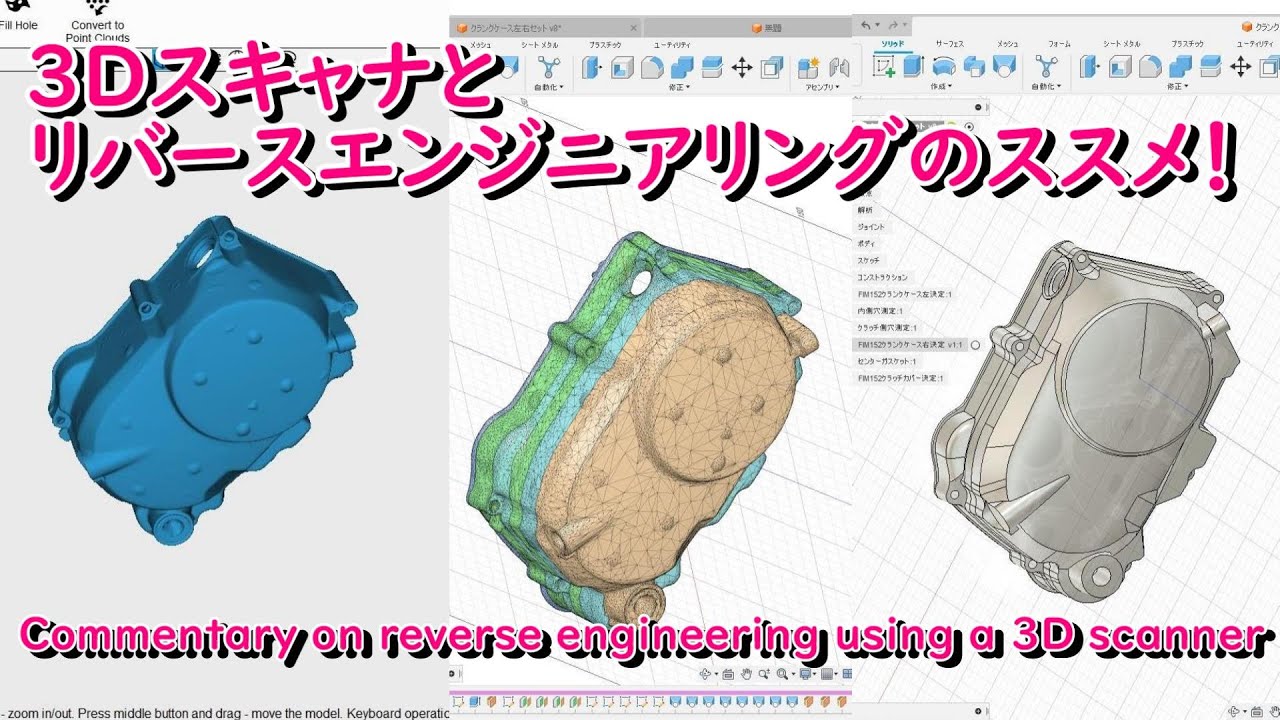The image size is (1280, 720).
Task: Switch to メッシュ tab in right window
Action: 1008,45
